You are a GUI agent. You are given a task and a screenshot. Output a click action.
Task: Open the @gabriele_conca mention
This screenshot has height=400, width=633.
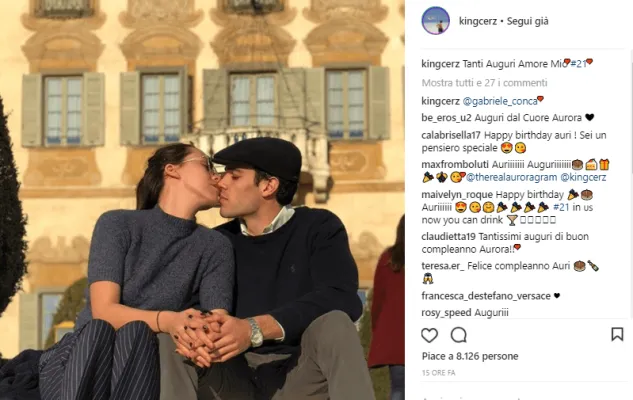(500, 101)
